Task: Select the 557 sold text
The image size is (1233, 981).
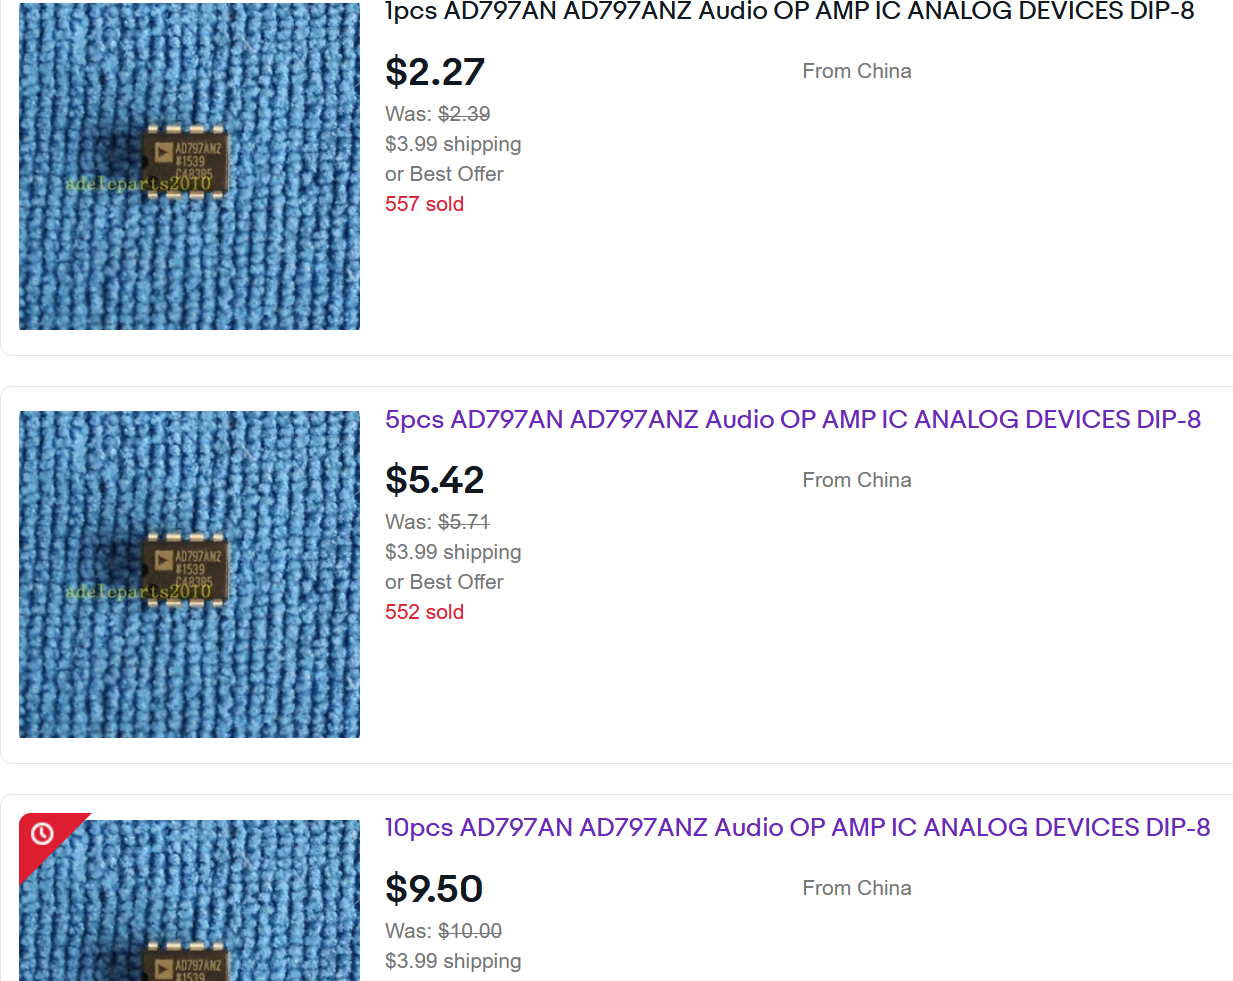Action: (424, 204)
